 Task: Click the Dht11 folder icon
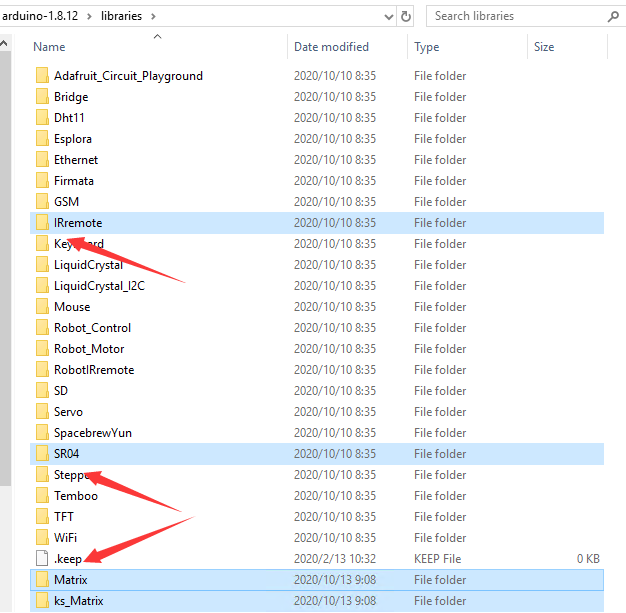click(42, 117)
